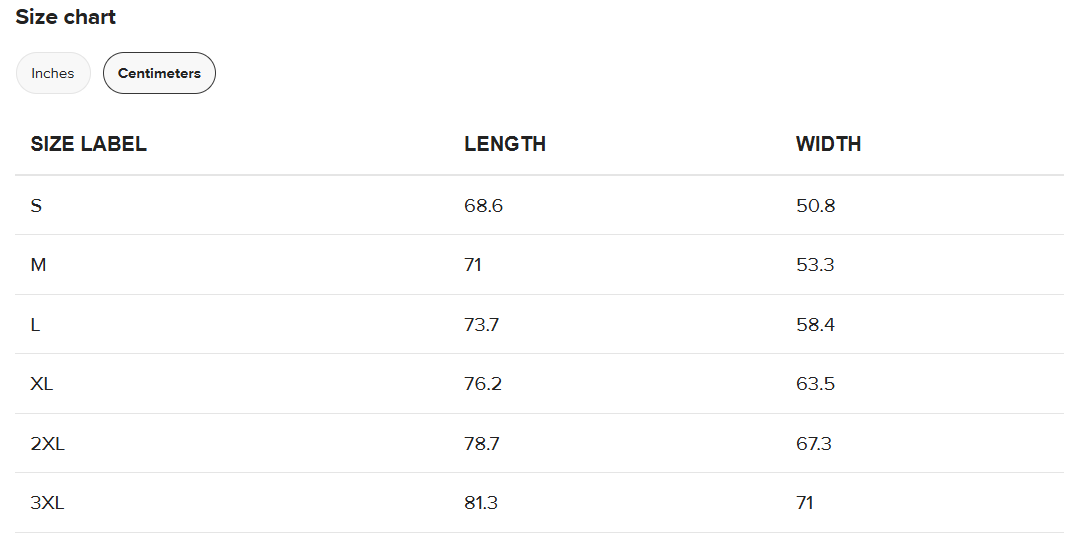Image resolution: width=1077 pixels, height=542 pixels.
Task: Click the 73.7 length value
Action: [482, 325]
